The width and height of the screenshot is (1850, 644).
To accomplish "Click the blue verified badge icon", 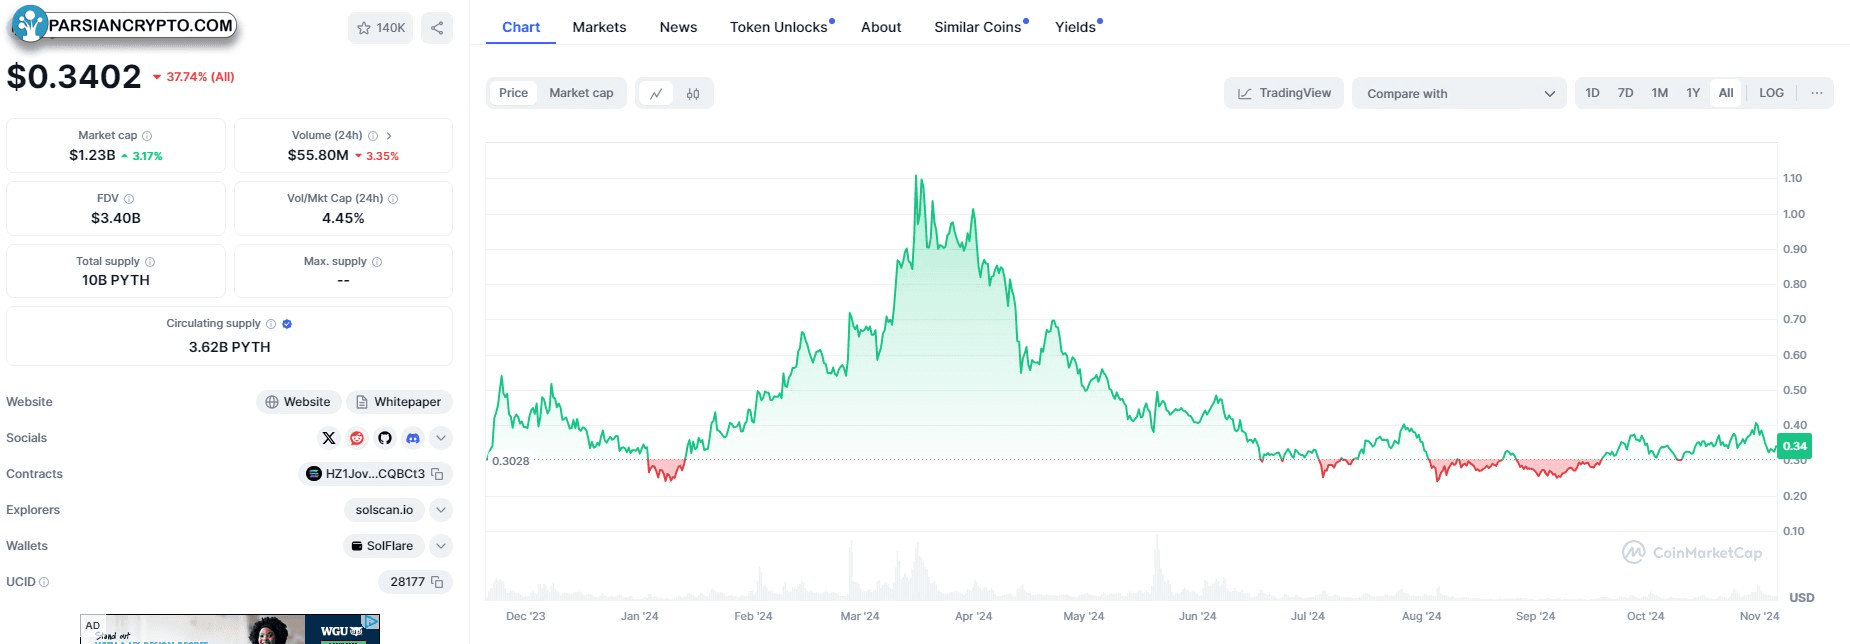I will [287, 324].
